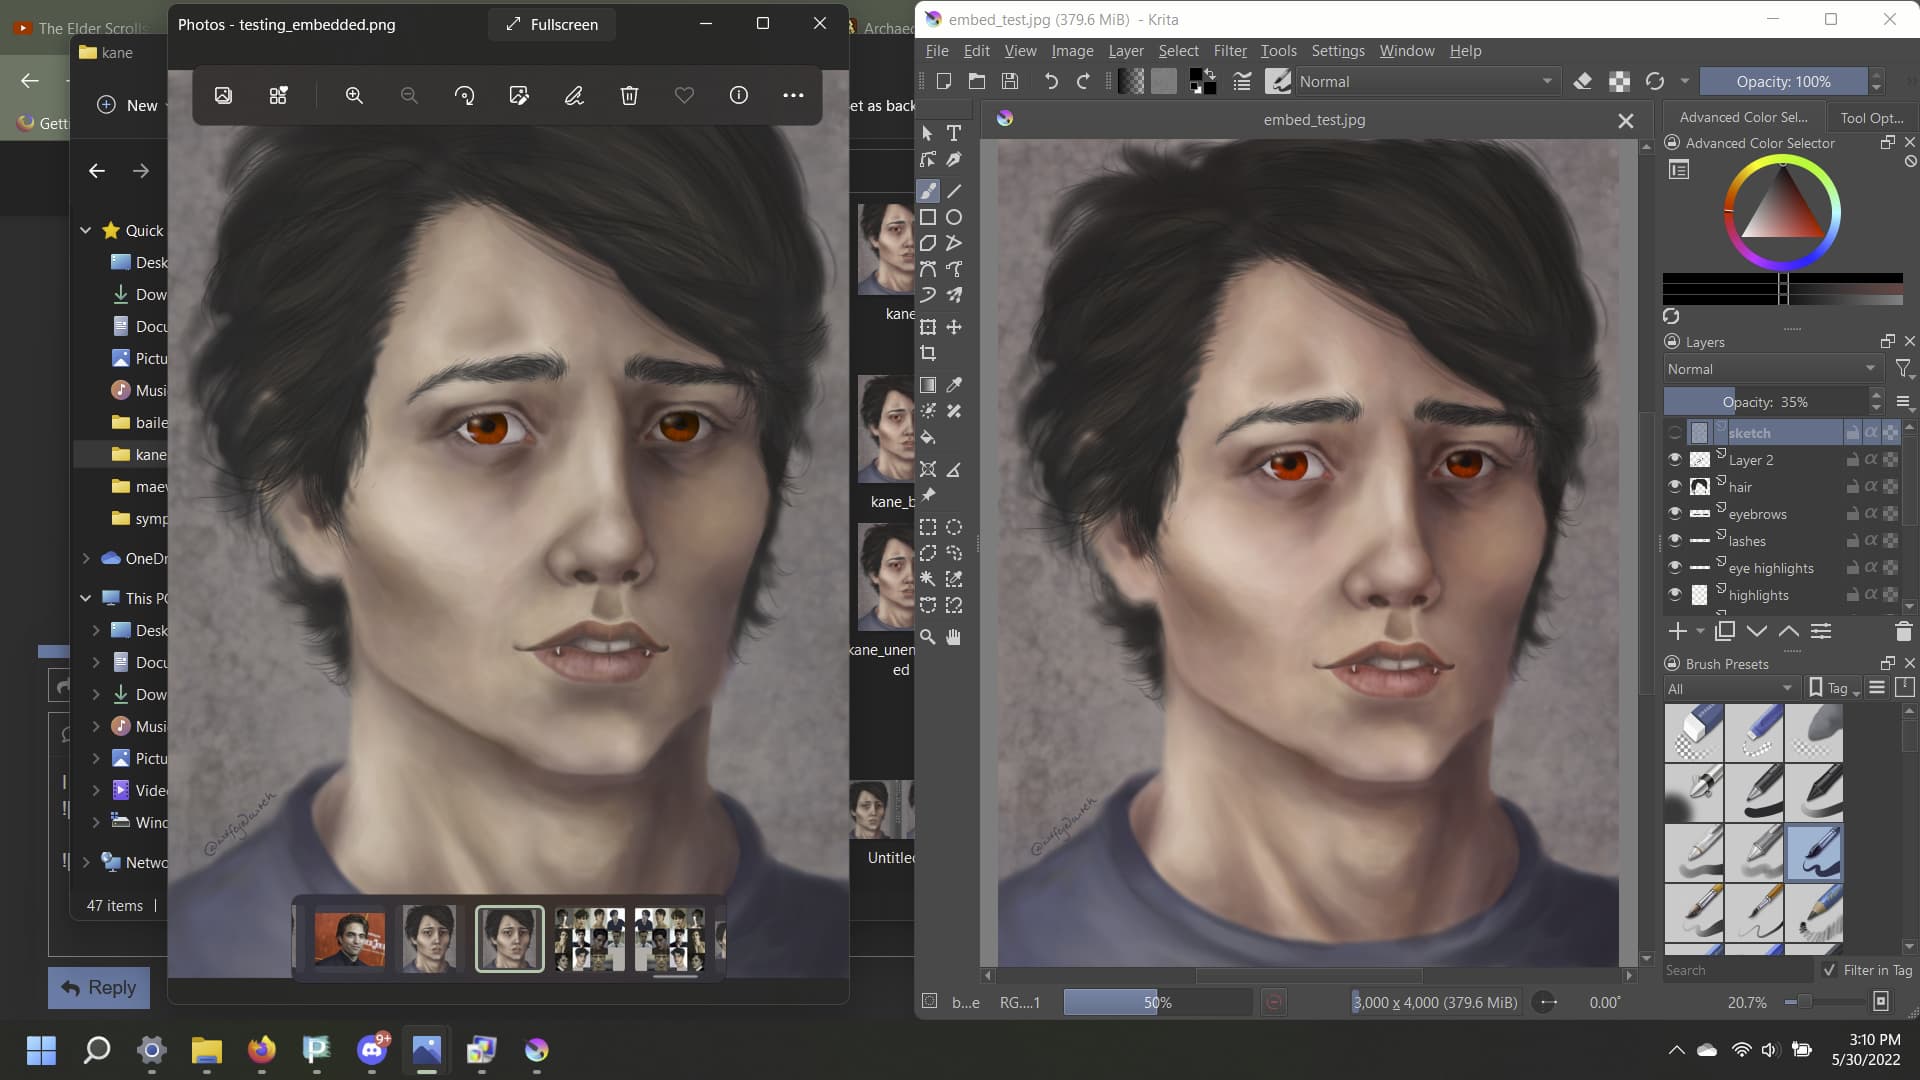Select the Crop tool in Krita
This screenshot has height=1080, width=1920.
(x=928, y=353)
